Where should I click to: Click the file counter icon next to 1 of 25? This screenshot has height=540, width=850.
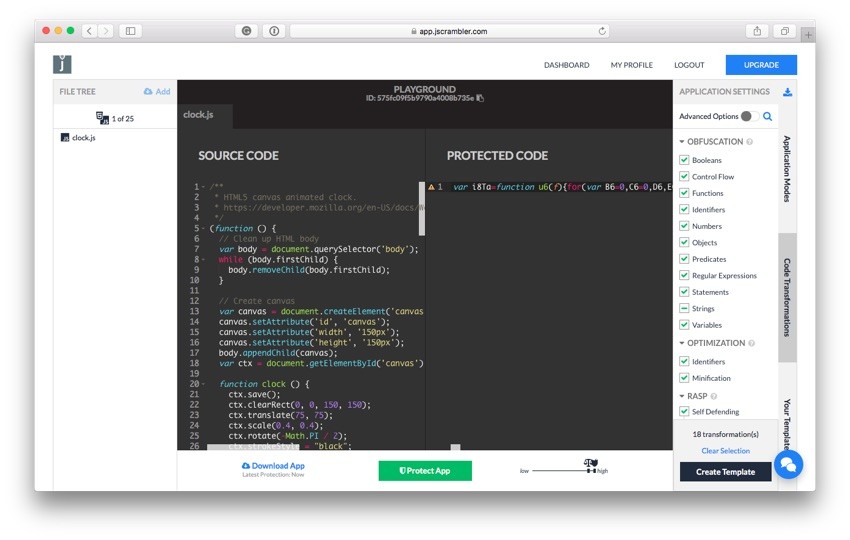102,118
